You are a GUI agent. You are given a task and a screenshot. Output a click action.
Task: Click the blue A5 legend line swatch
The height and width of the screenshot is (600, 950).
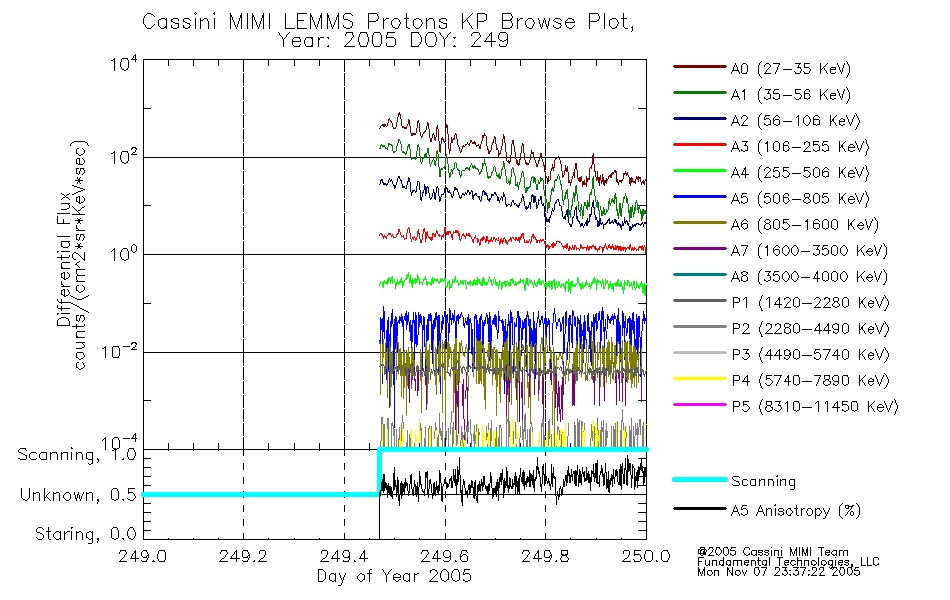700,197
